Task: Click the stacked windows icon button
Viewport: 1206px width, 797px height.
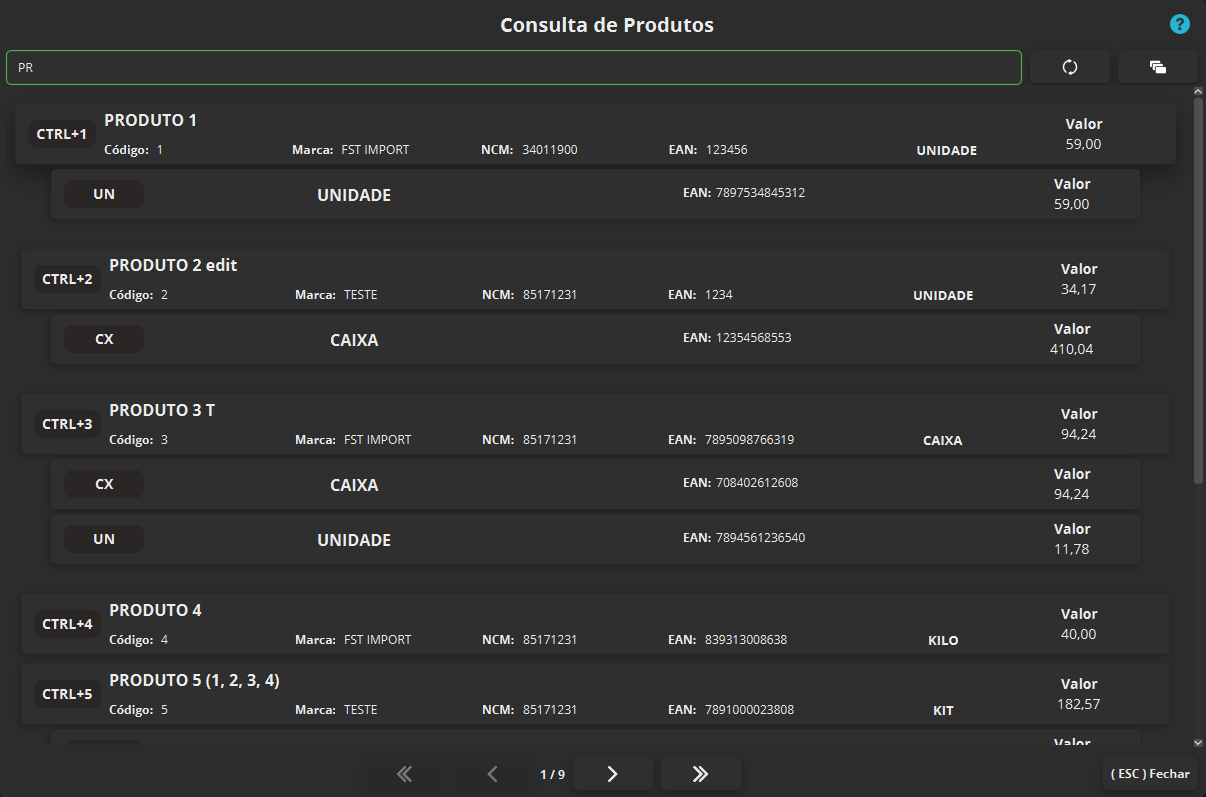Action: [x=1158, y=67]
